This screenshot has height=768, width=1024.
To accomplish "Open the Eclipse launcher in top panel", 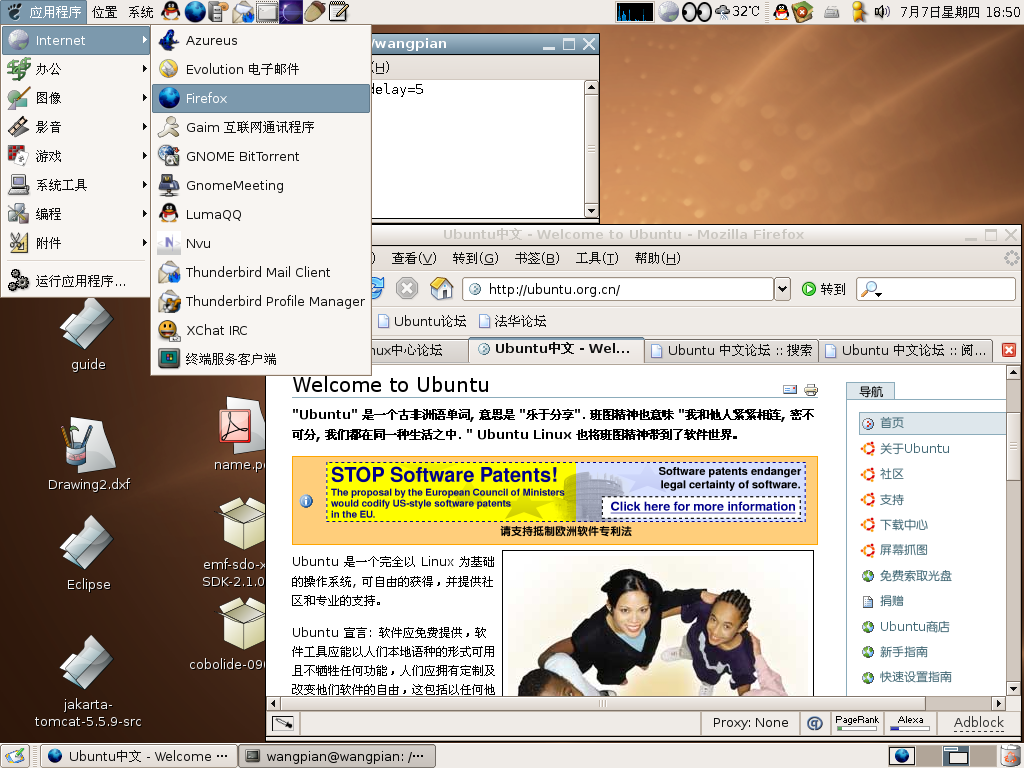I will pos(291,11).
